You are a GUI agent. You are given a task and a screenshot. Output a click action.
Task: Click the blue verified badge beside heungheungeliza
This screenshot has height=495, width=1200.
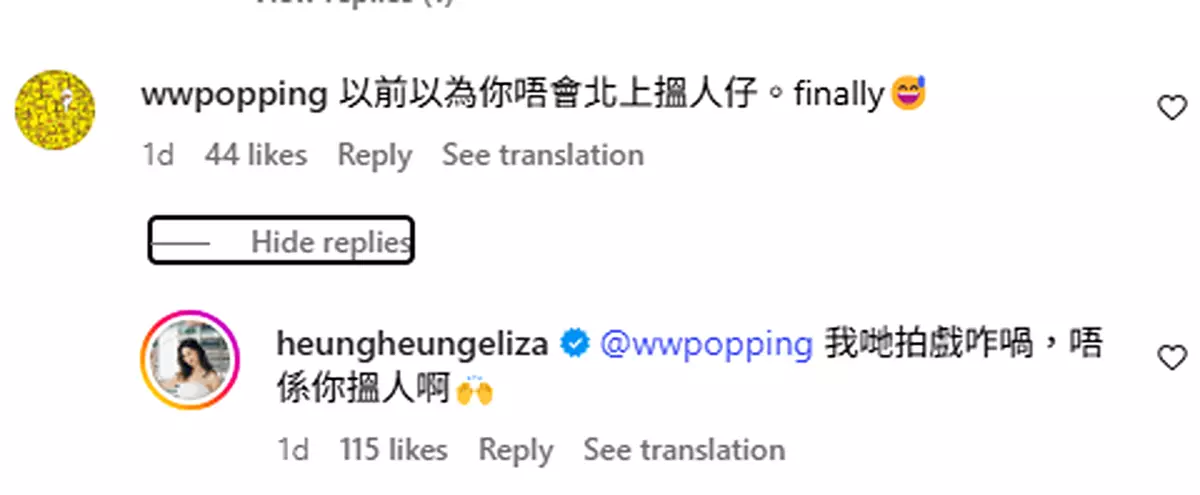(574, 344)
